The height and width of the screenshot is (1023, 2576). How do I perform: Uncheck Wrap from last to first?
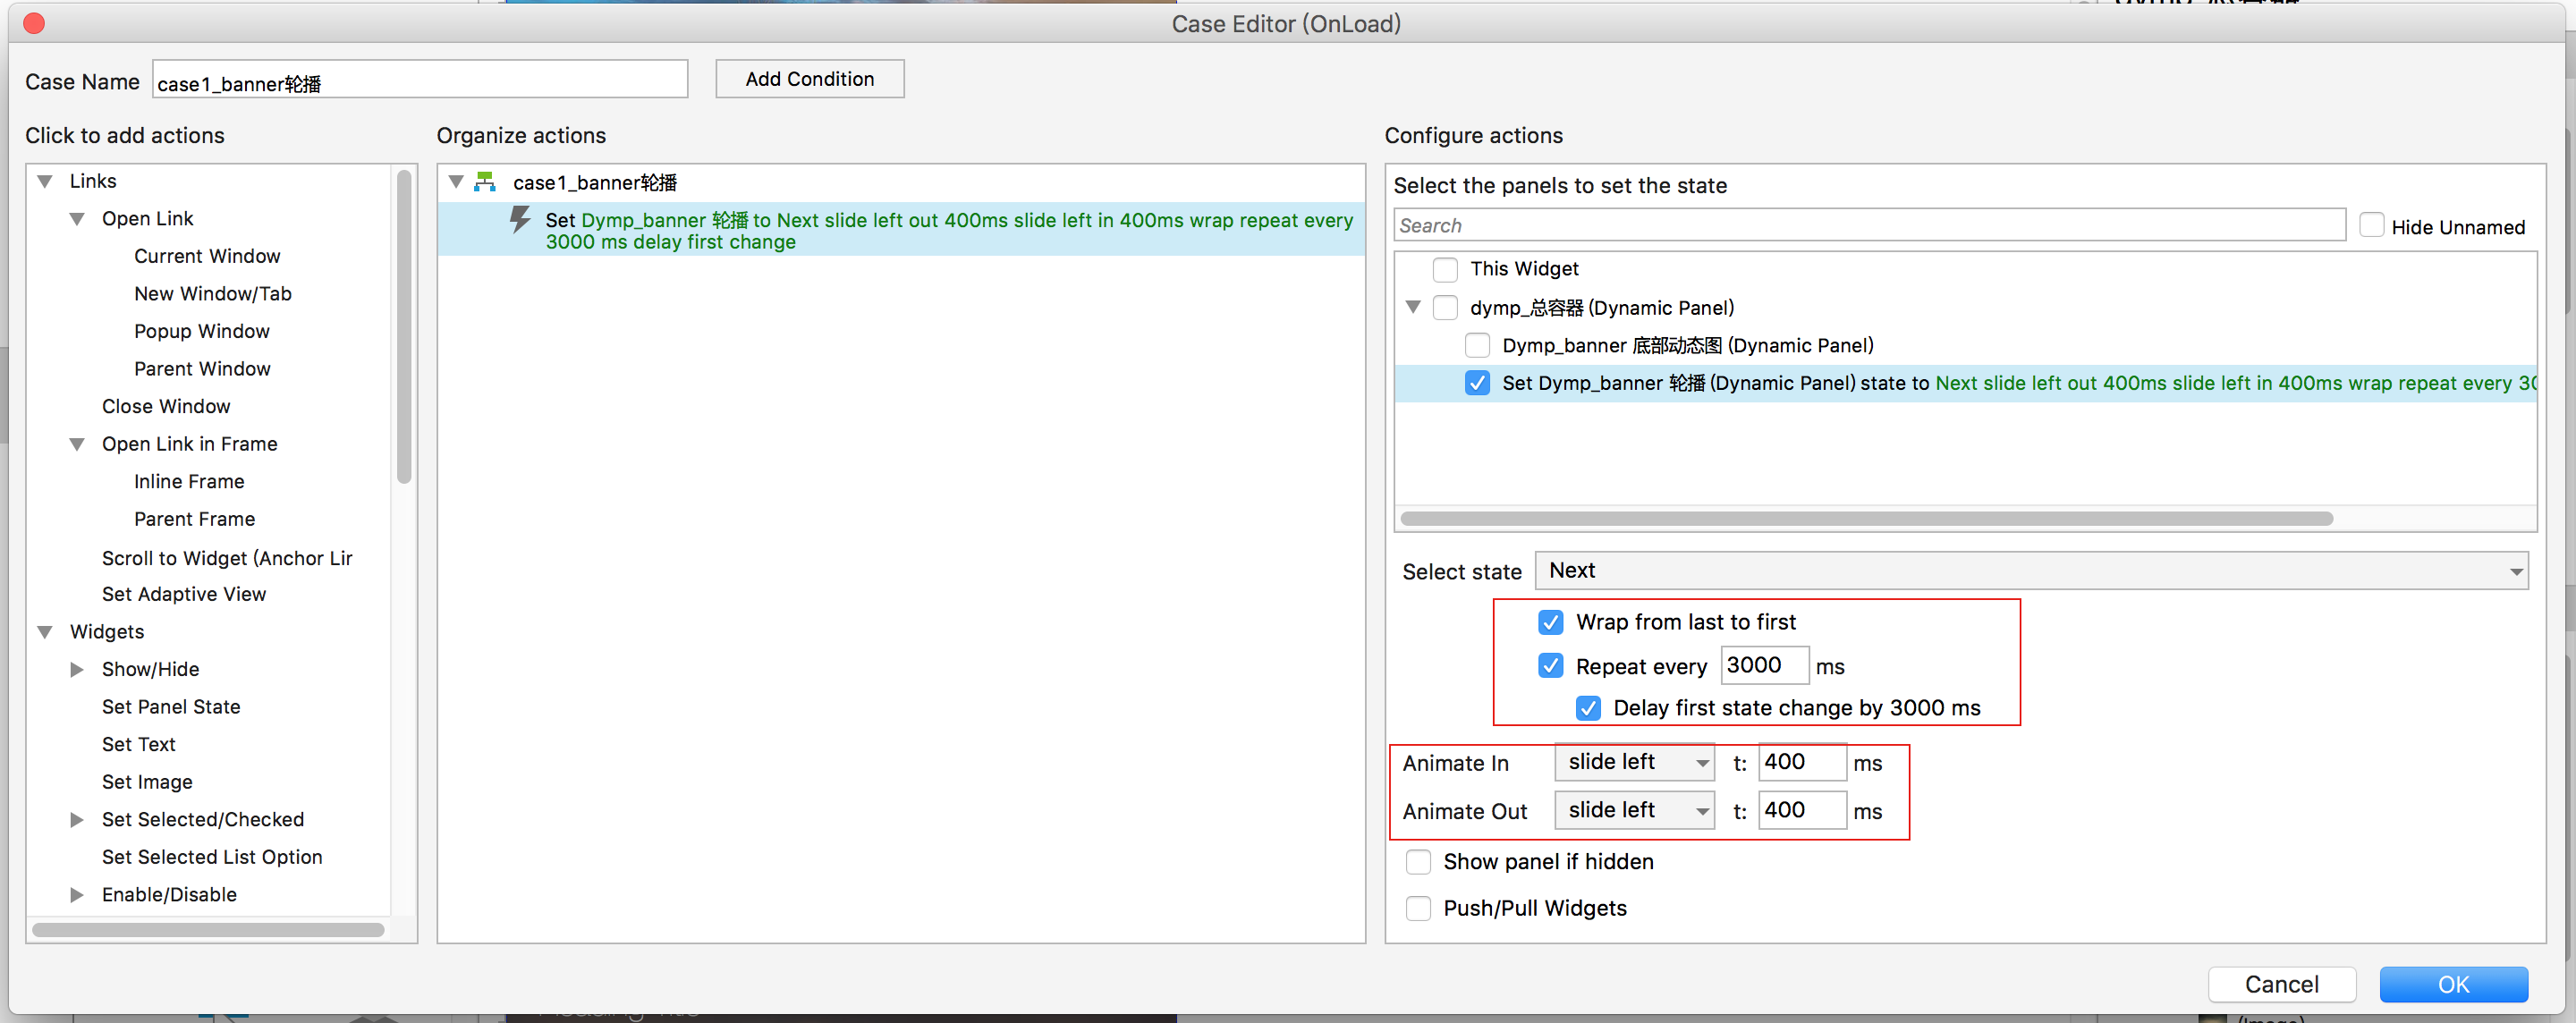pyautogui.click(x=1550, y=622)
